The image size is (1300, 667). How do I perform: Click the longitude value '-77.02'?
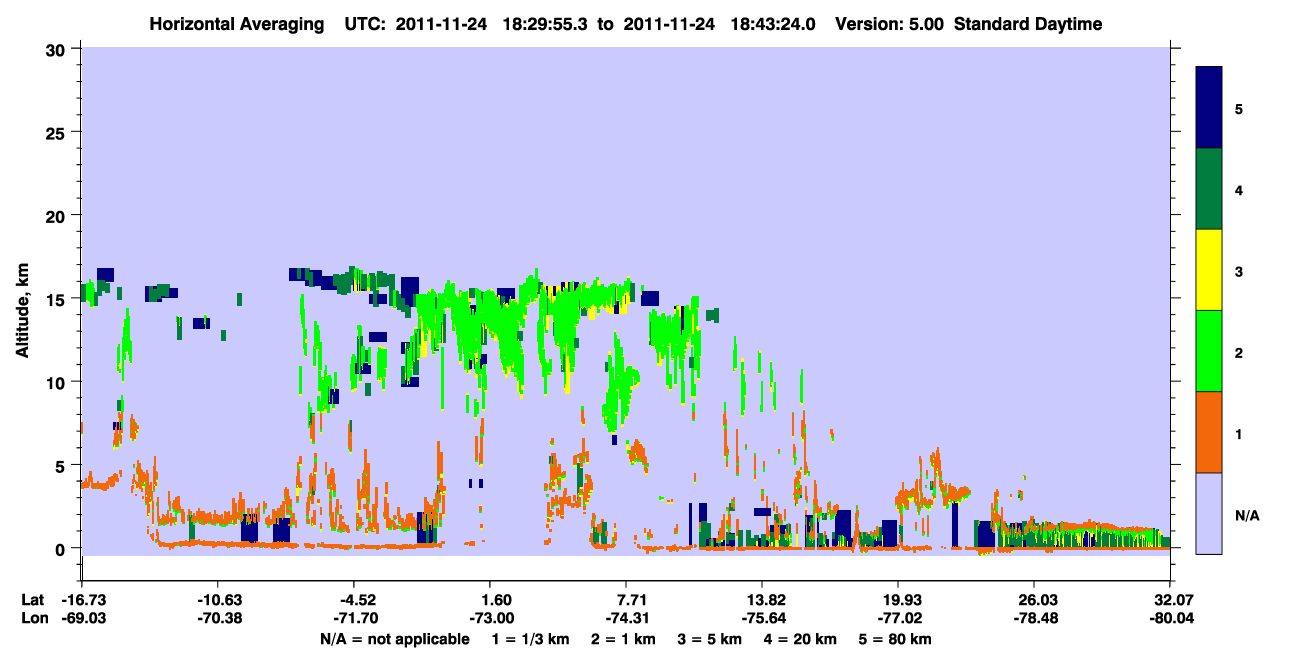coord(898,618)
